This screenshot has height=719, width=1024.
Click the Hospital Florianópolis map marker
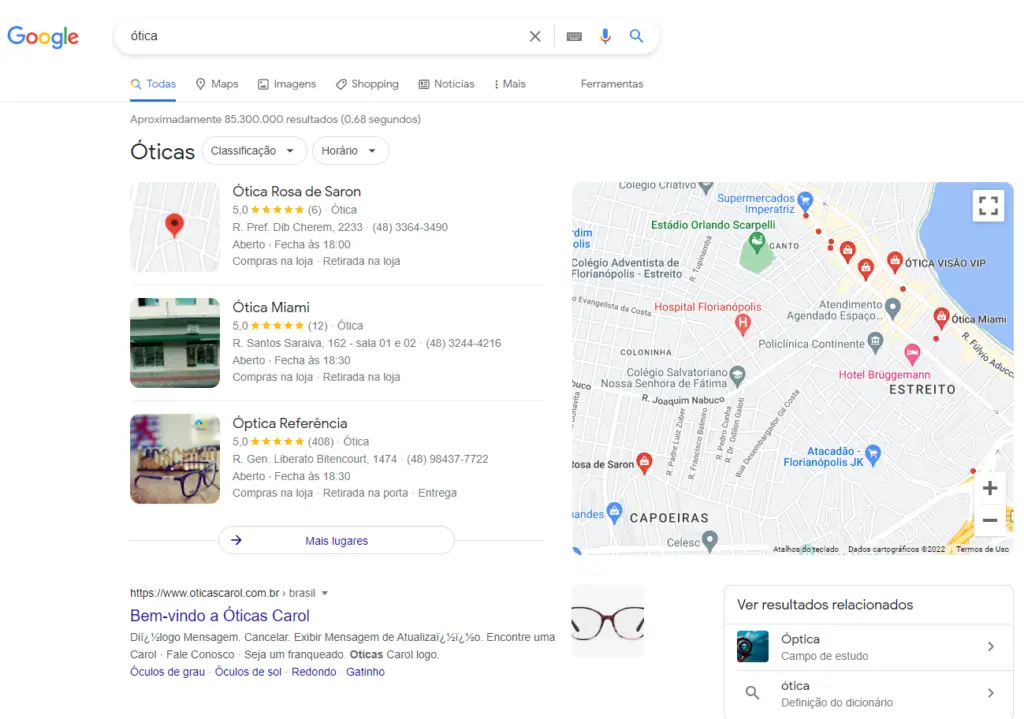click(743, 323)
